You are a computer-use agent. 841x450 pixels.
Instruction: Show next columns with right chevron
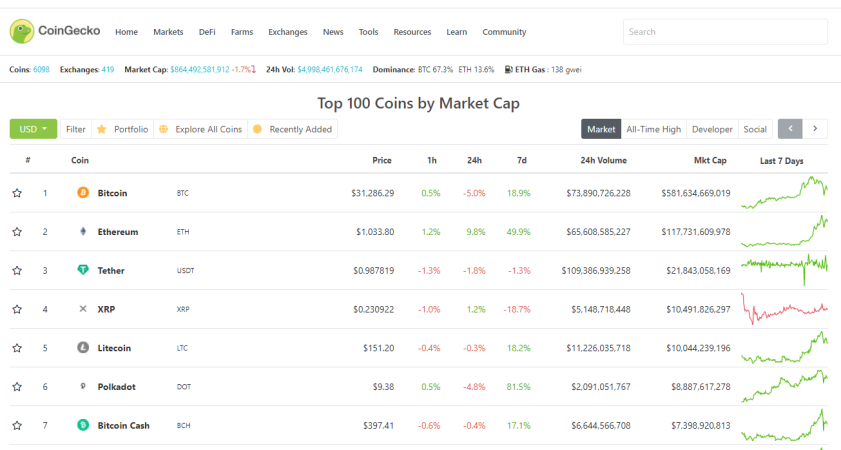(x=815, y=129)
